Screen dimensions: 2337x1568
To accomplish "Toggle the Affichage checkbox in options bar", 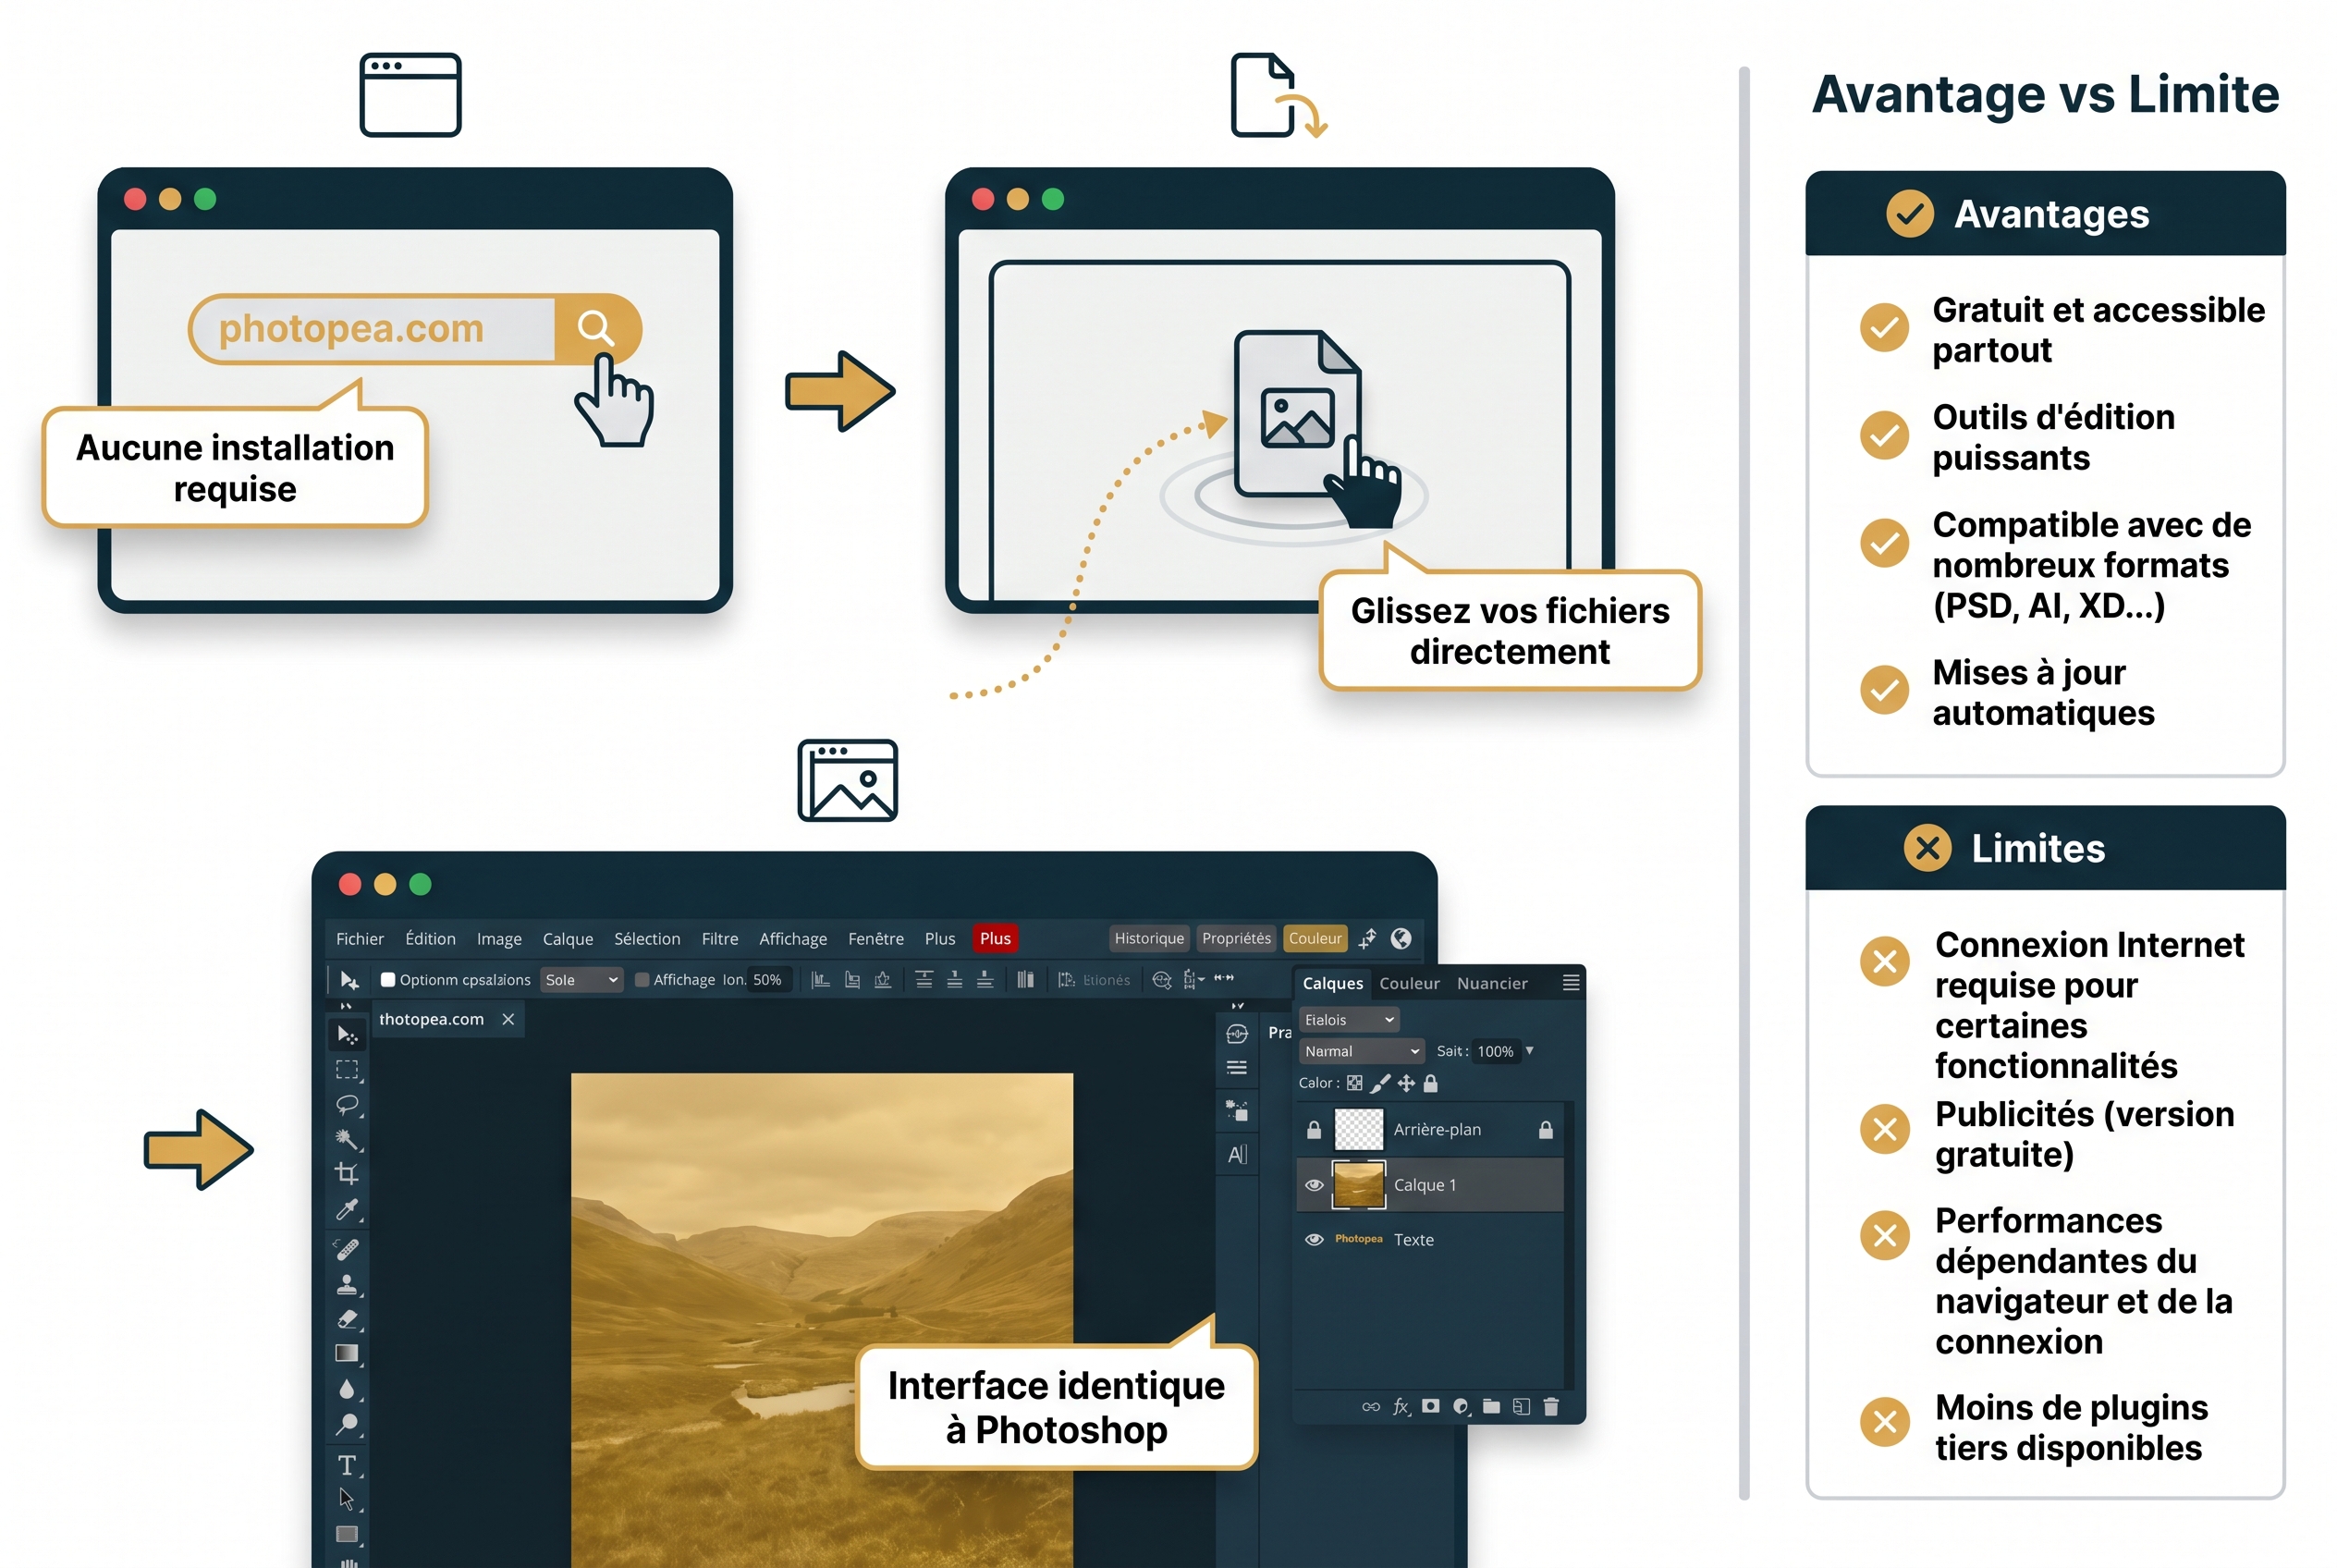I will click(x=642, y=980).
